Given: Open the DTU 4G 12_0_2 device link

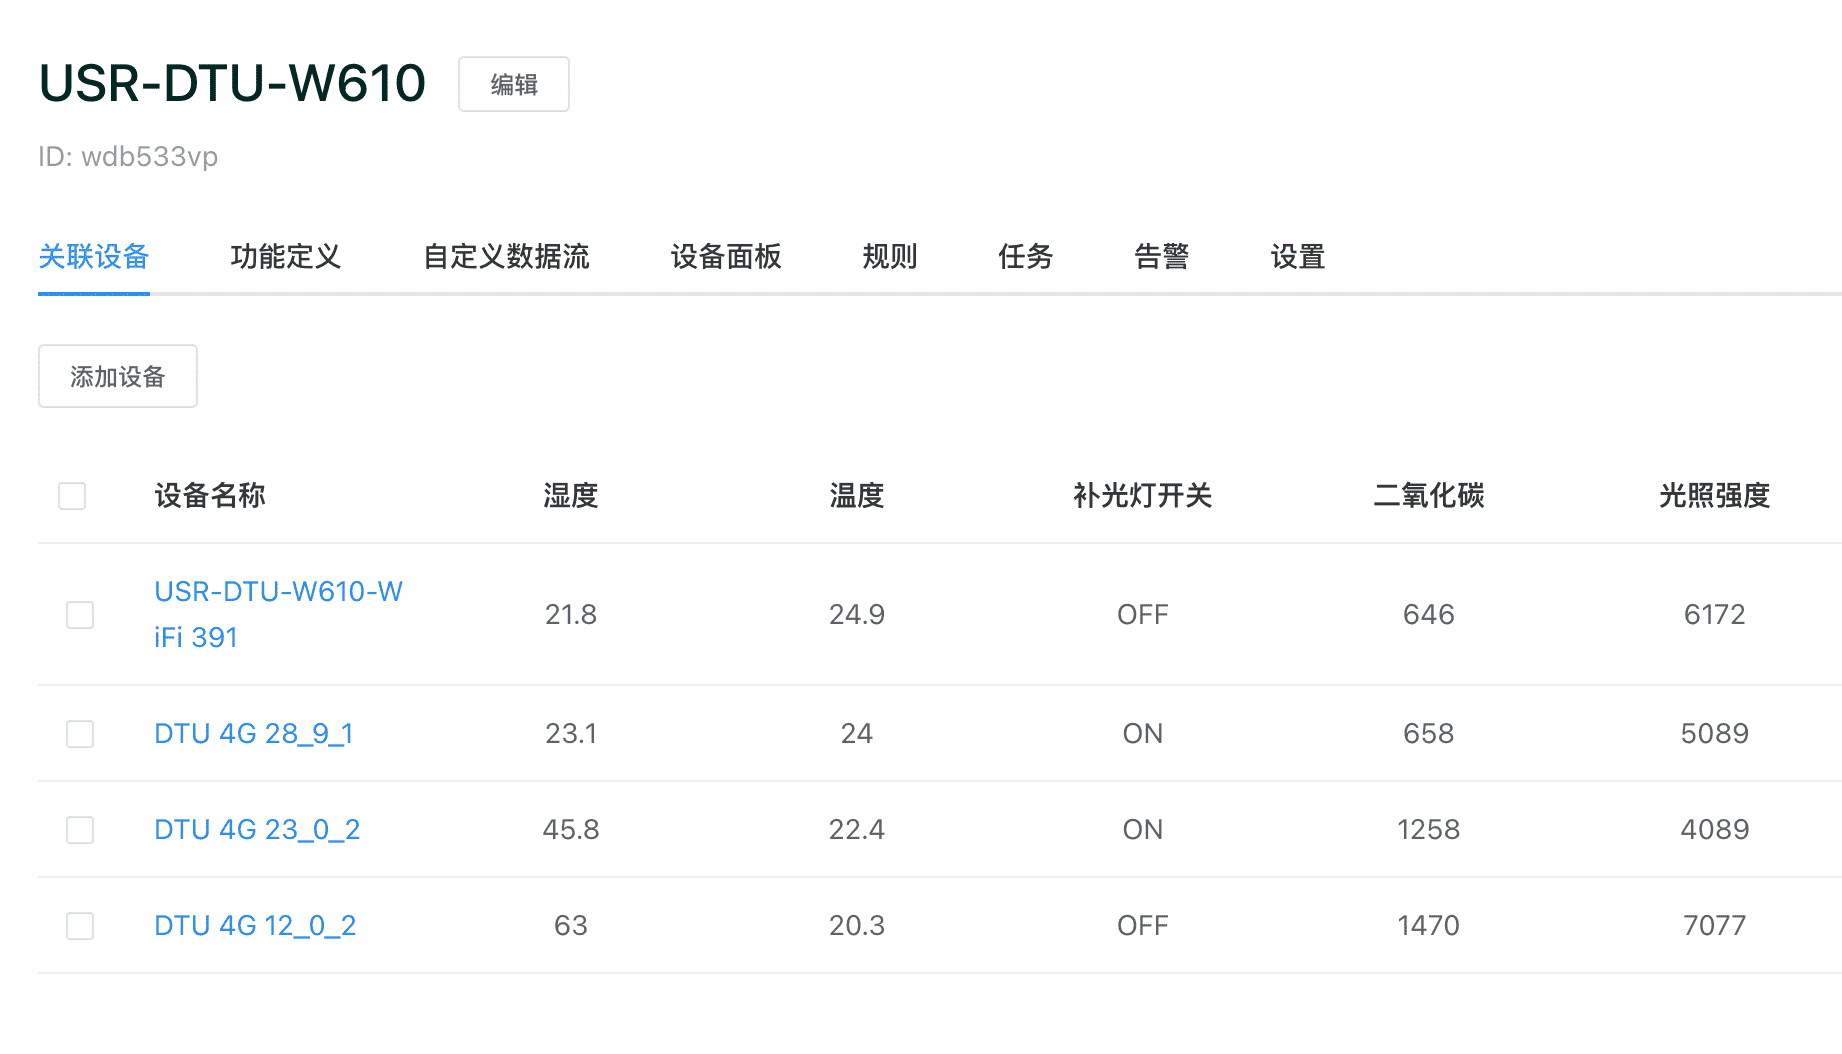Looking at the screenshot, I should [255, 926].
